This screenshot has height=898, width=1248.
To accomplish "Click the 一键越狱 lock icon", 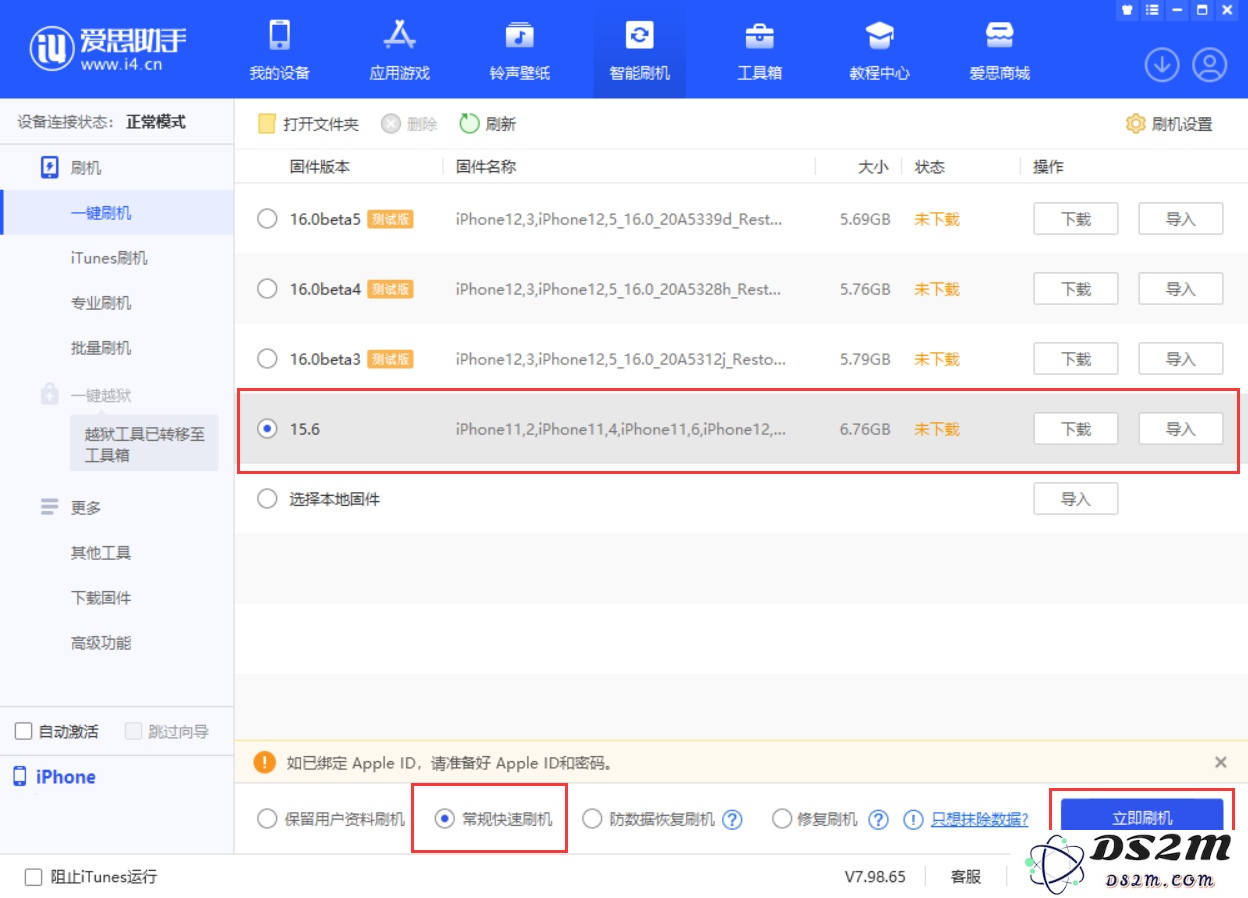I will pyautogui.click(x=50, y=394).
